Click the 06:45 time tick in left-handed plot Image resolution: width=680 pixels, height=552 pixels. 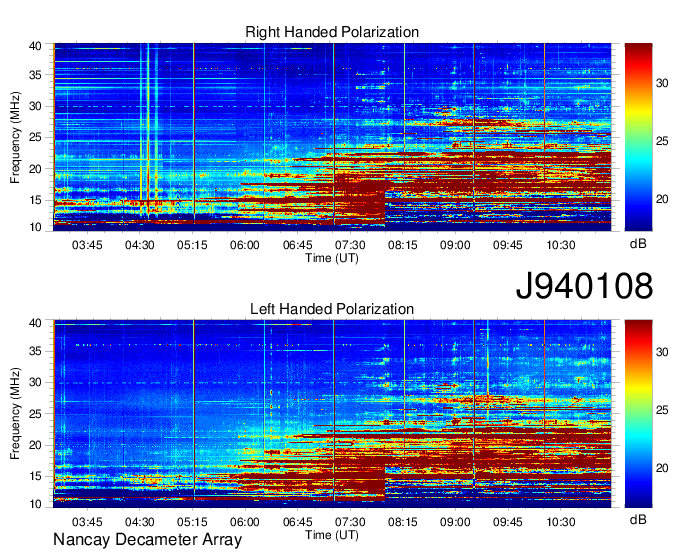point(298,522)
